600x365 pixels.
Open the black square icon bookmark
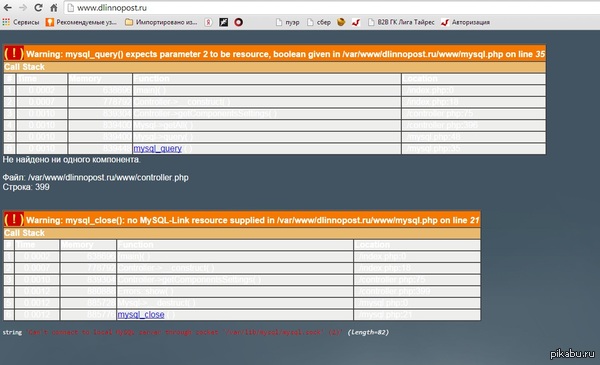click(223, 22)
